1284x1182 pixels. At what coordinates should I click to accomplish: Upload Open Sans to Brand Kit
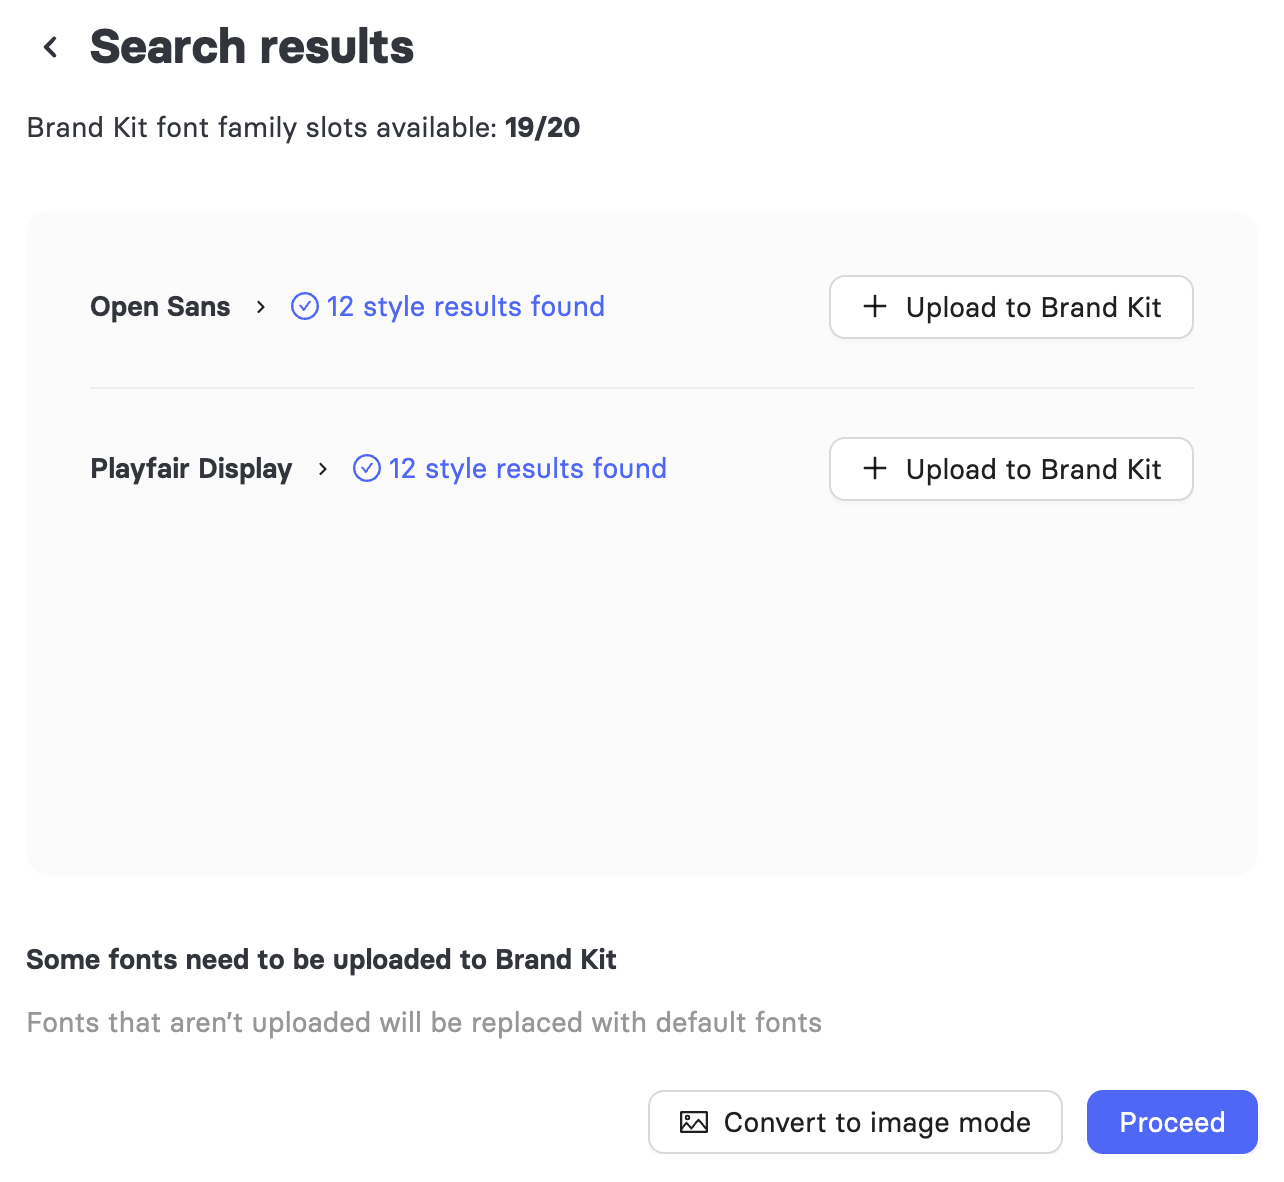click(1011, 307)
